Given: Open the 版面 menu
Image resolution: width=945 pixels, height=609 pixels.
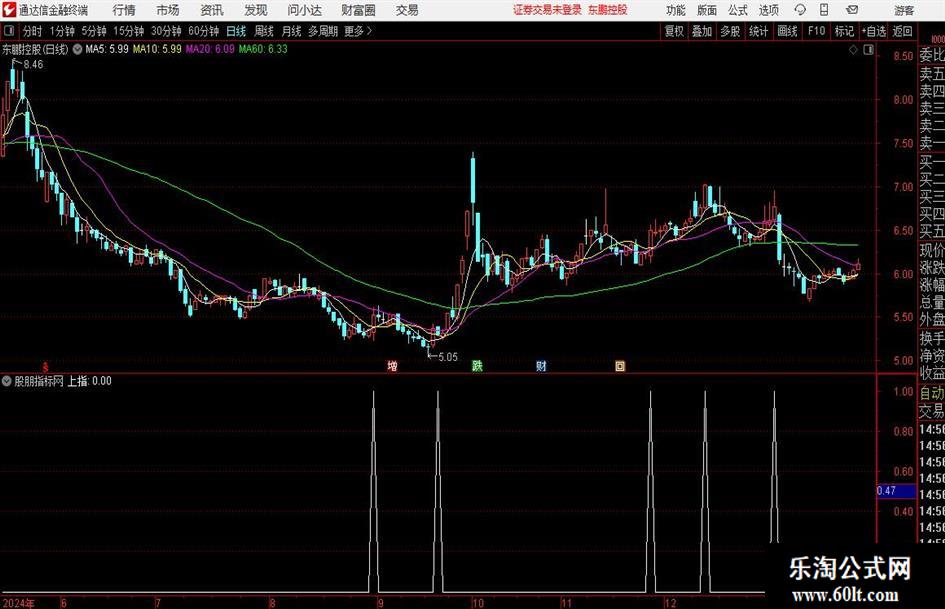Looking at the screenshot, I should (x=706, y=10).
